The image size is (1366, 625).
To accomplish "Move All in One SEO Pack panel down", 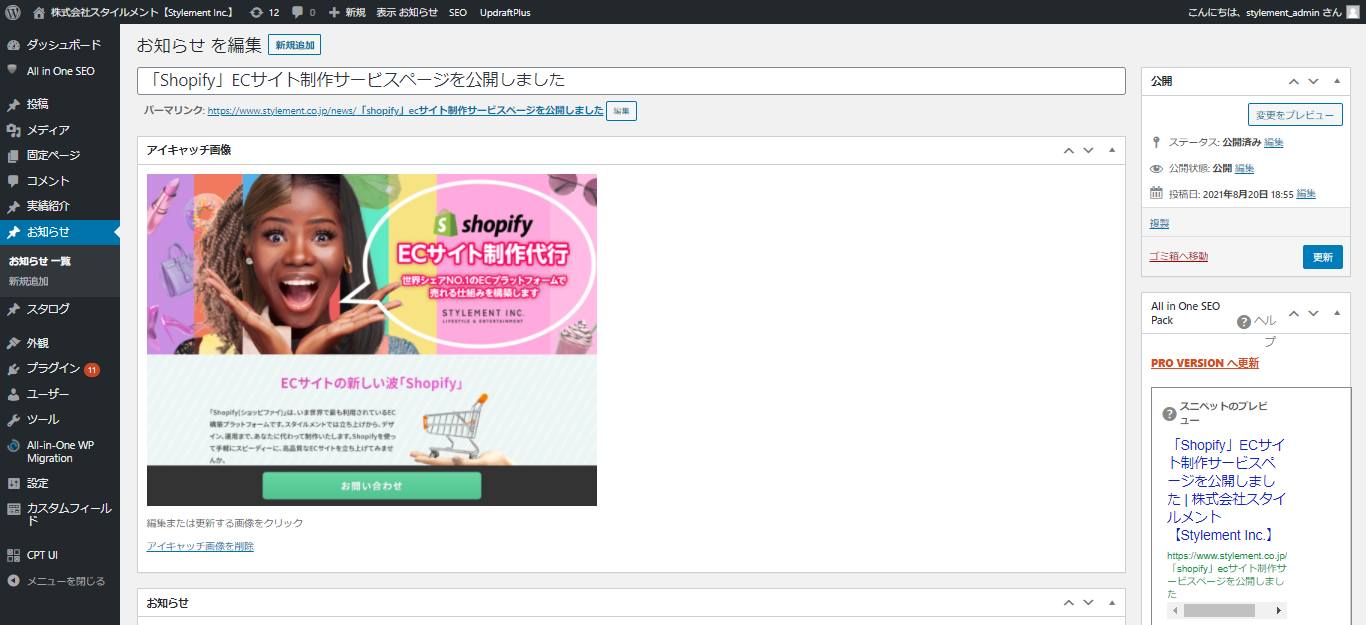I will [x=1313, y=313].
